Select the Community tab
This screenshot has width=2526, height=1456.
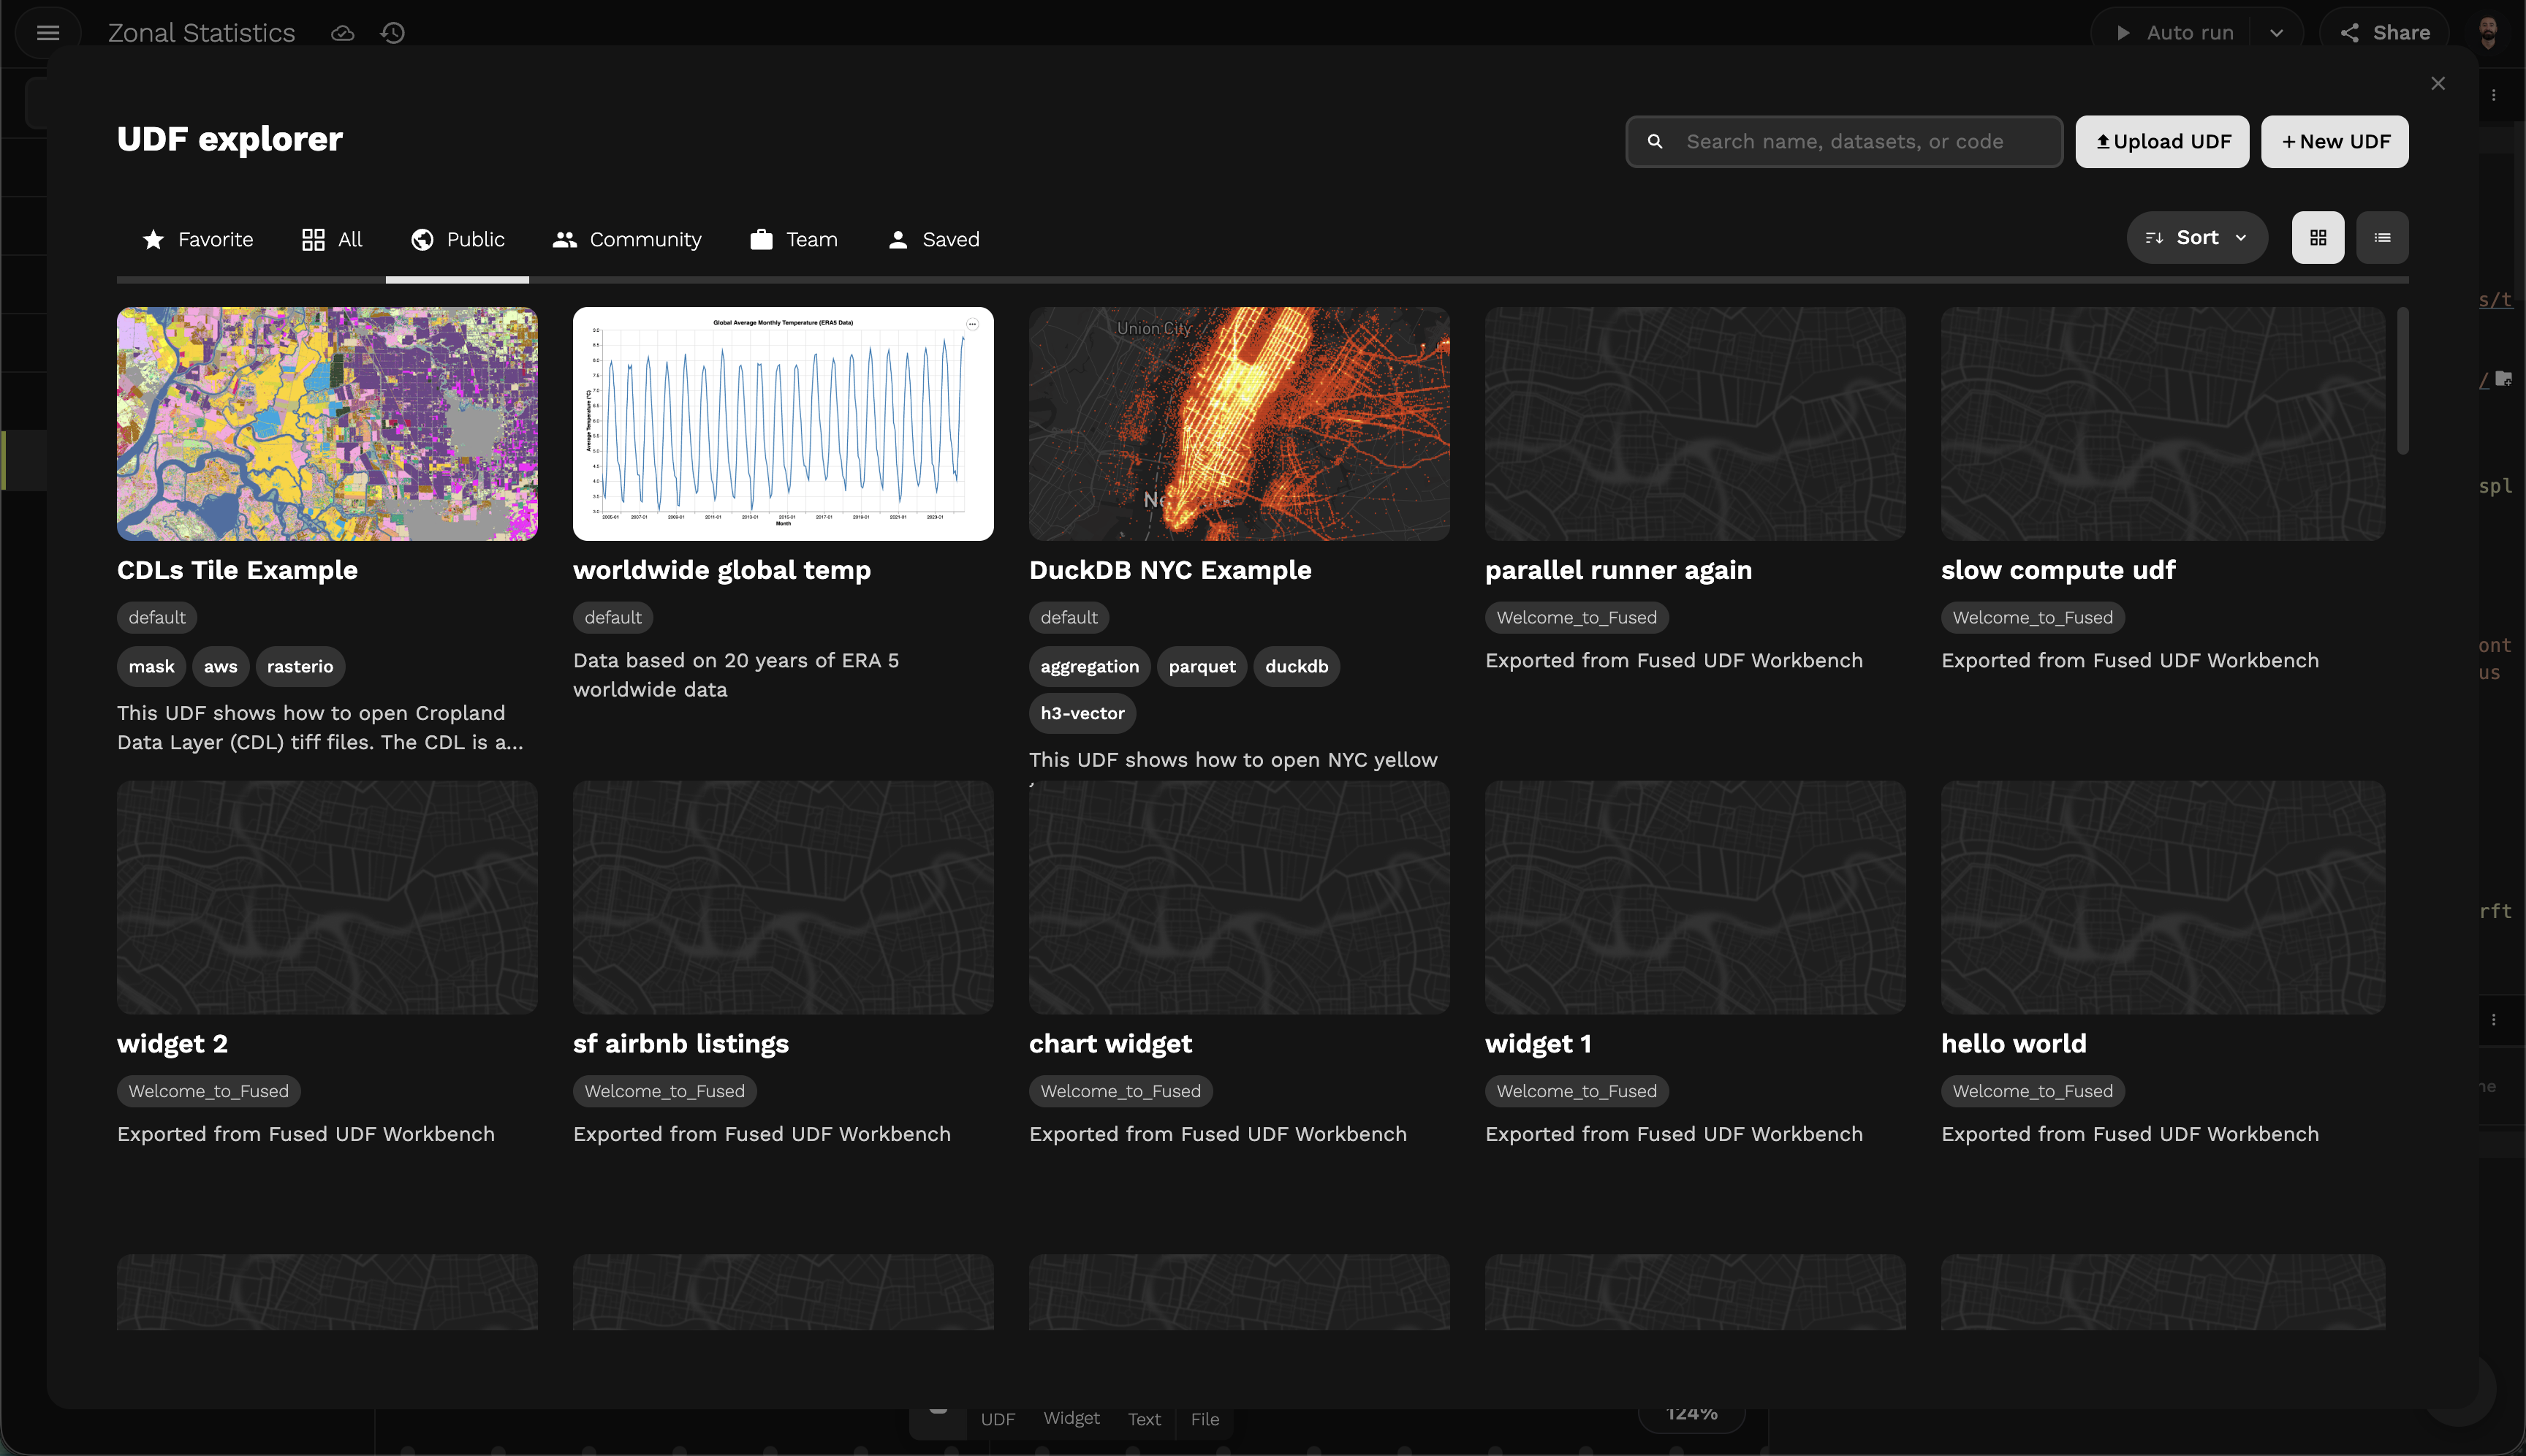(627, 240)
